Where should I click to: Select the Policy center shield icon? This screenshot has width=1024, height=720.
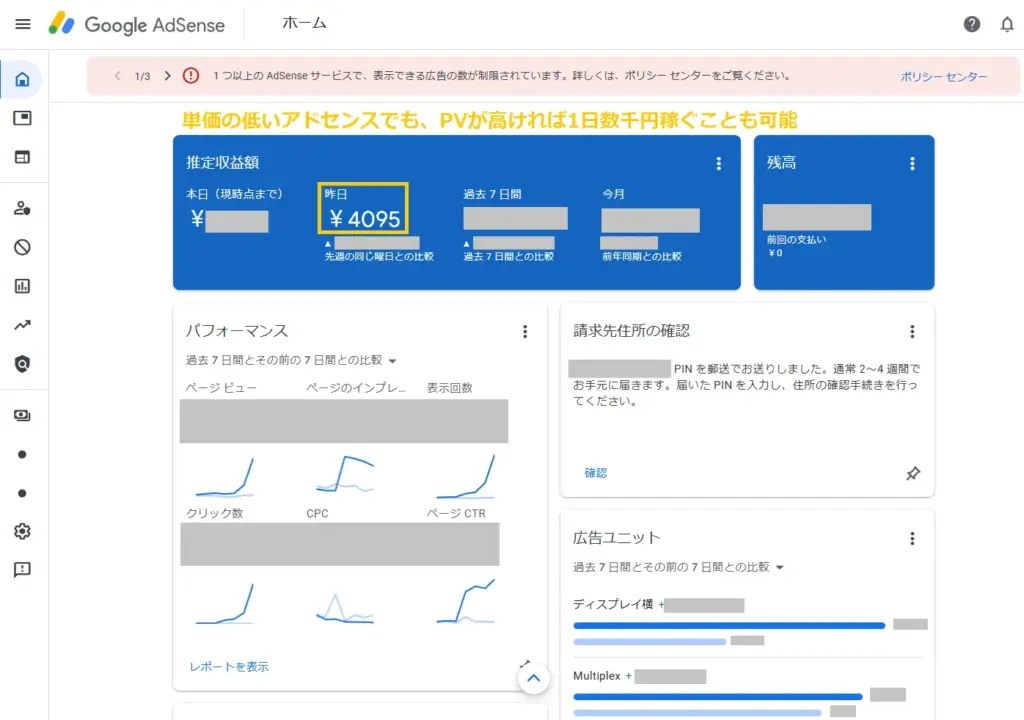(x=22, y=363)
